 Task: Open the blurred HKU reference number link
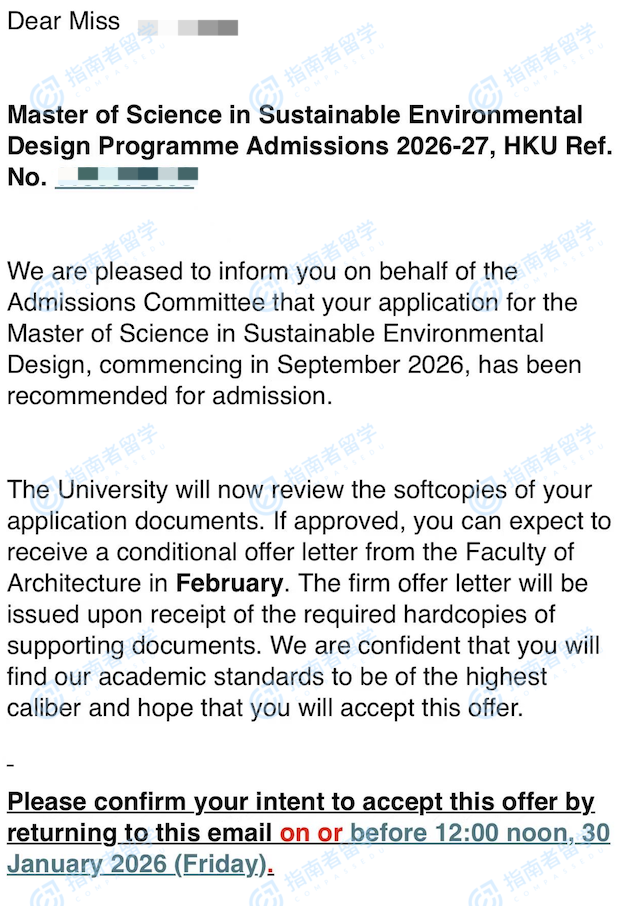click(x=125, y=178)
